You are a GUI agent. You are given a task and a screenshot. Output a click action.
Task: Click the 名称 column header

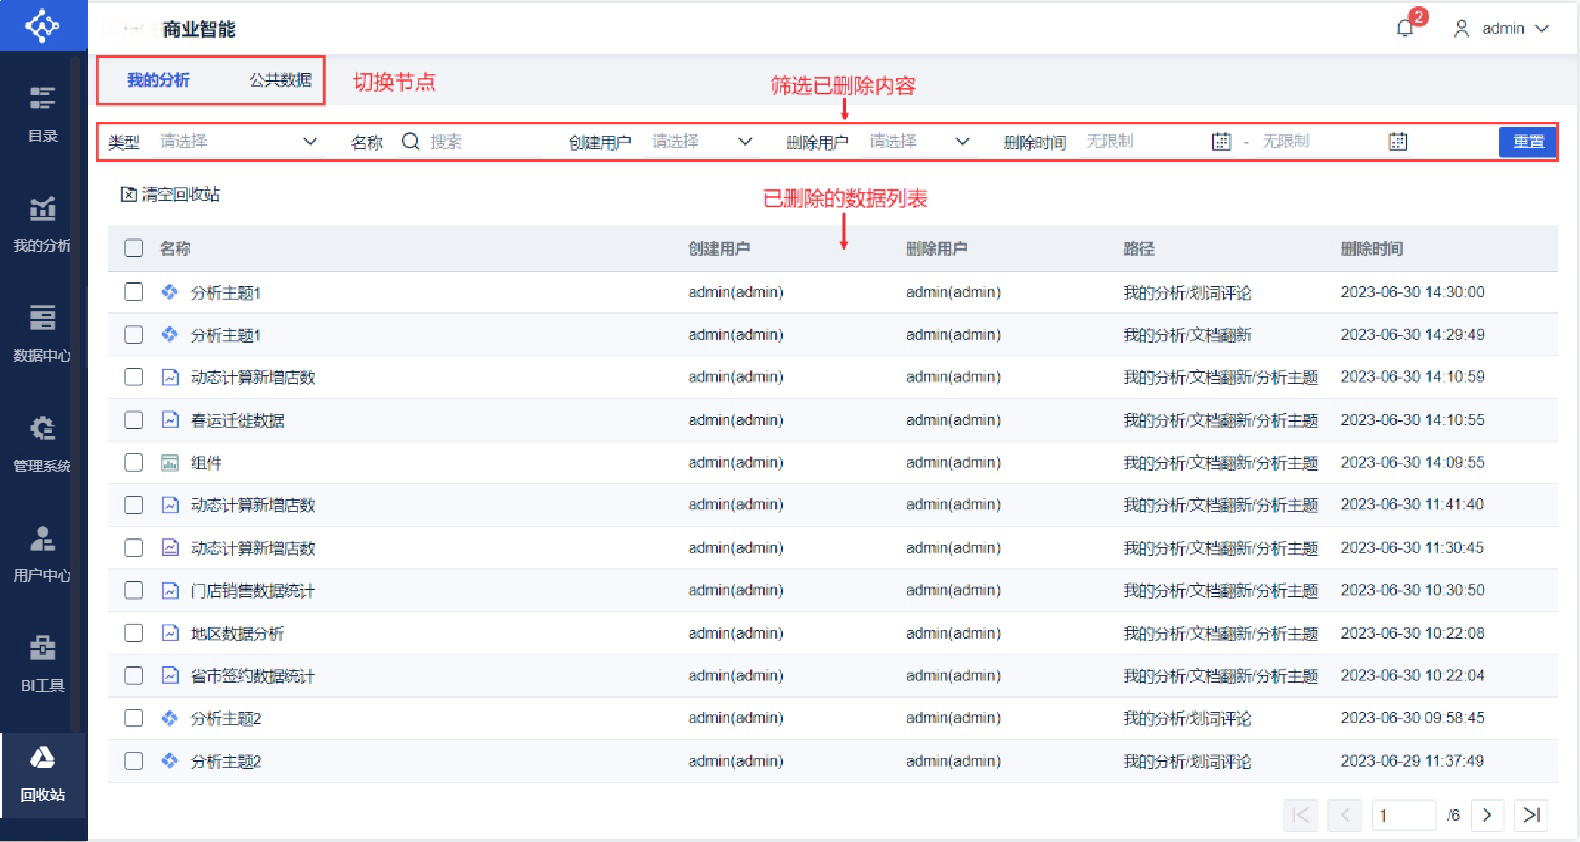click(175, 249)
